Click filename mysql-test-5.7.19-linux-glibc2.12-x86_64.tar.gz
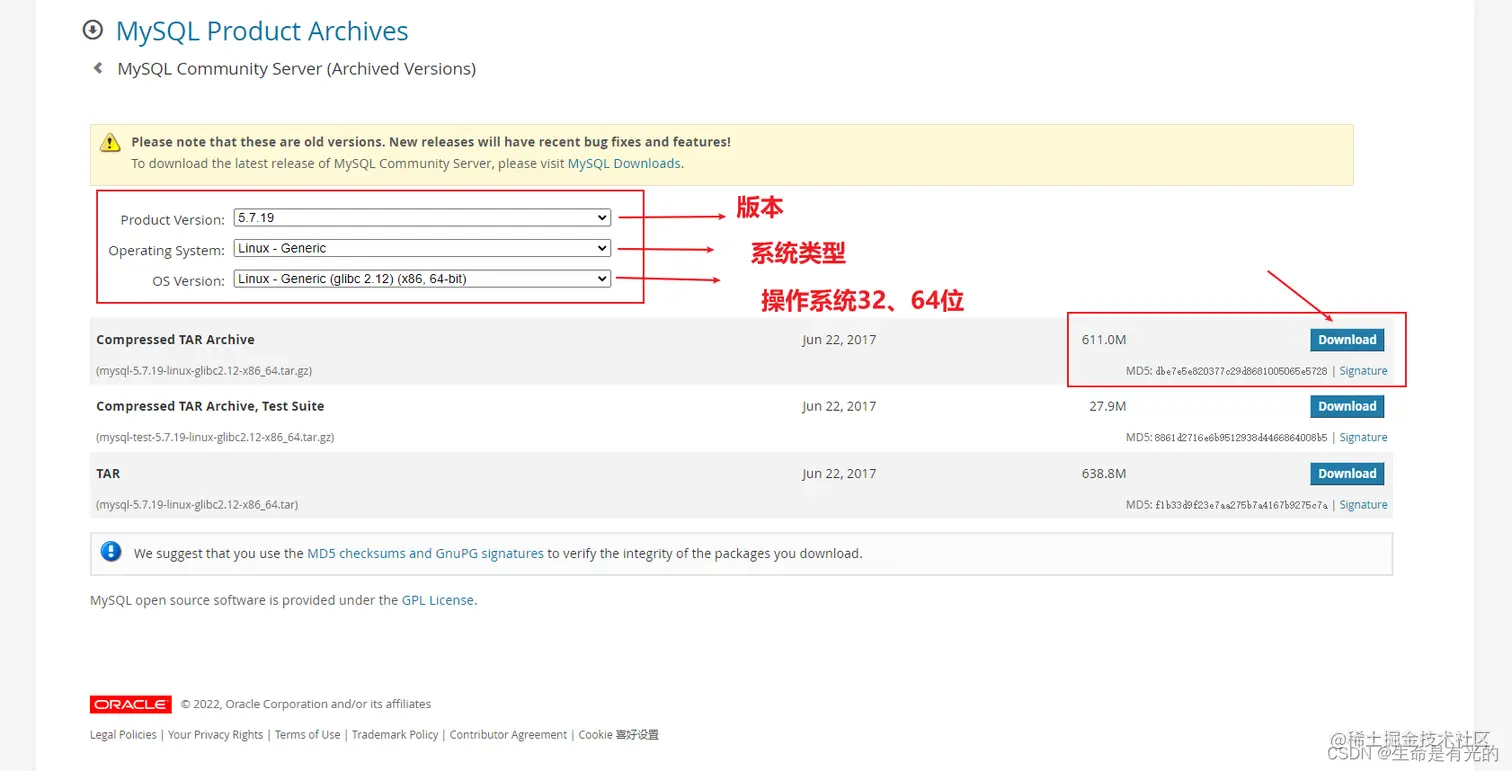 (x=215, y=438)
